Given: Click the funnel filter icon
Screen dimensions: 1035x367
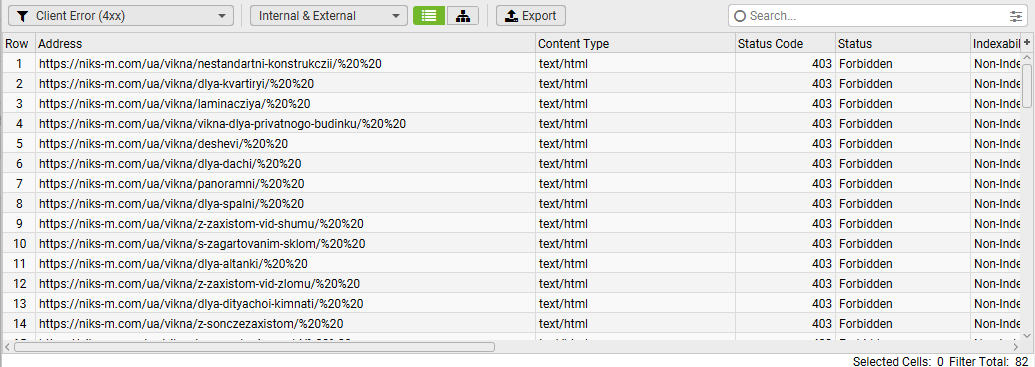Looking at the screenshot, I should 22,16.
